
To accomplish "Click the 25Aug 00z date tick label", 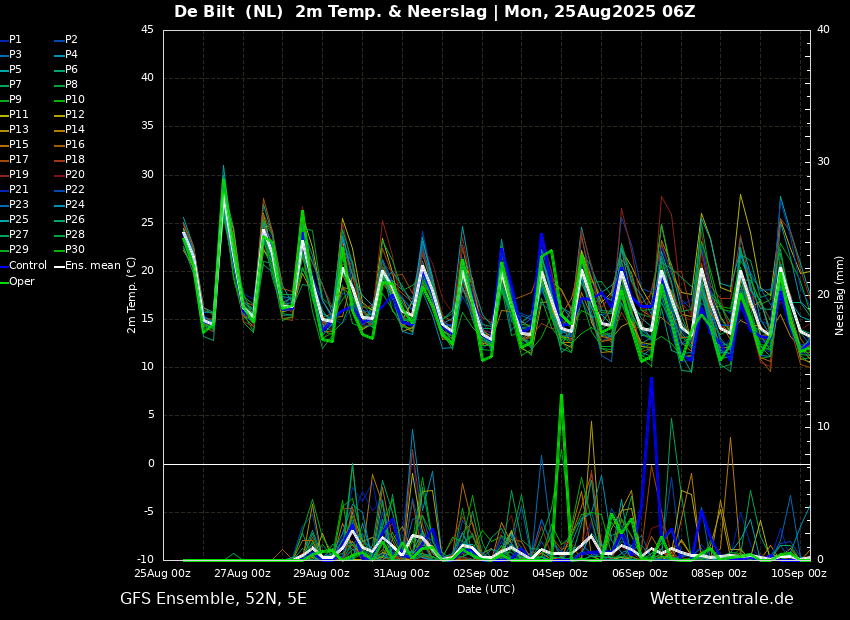I will coord(163,574).
